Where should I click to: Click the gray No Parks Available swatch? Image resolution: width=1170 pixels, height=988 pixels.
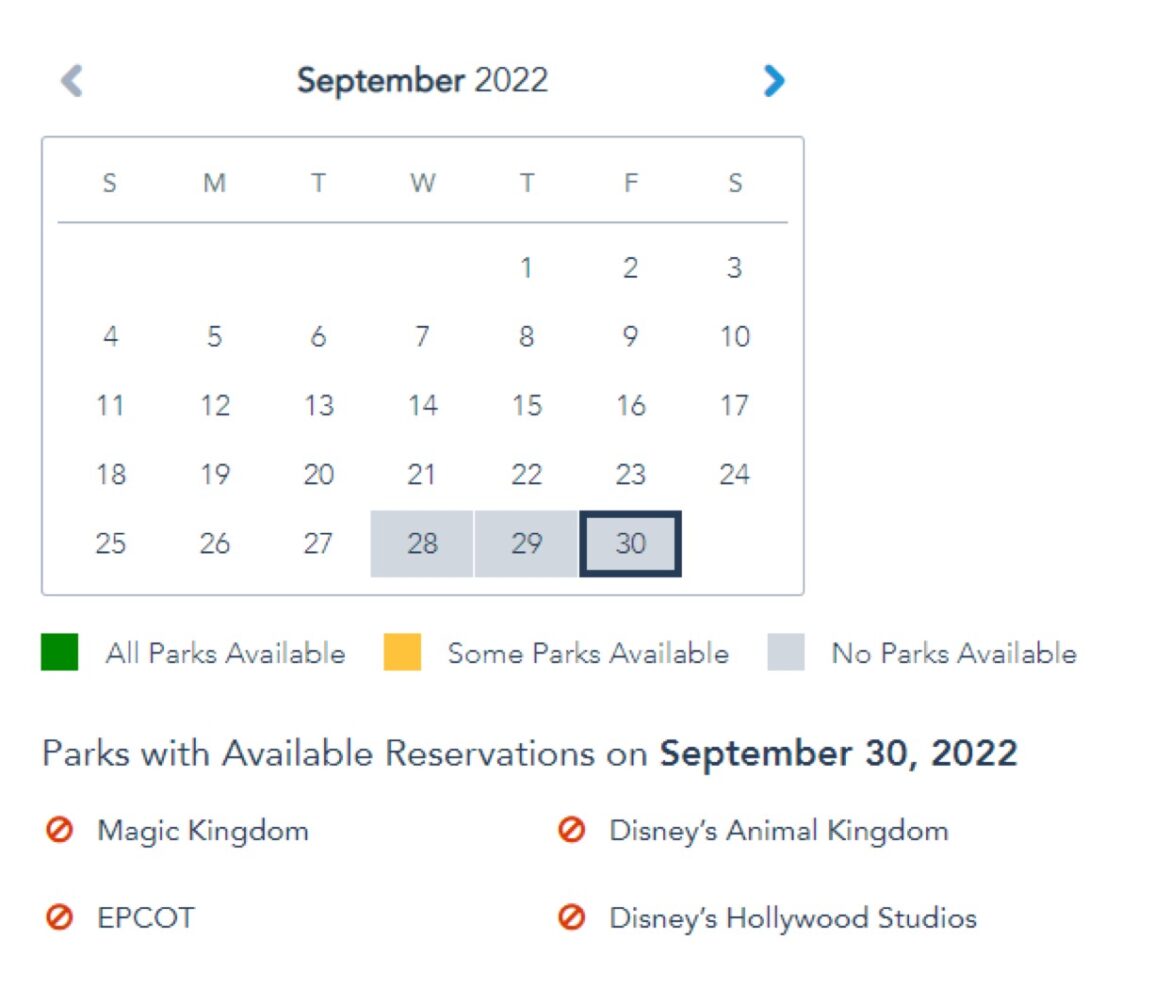[x=786, y=653]
